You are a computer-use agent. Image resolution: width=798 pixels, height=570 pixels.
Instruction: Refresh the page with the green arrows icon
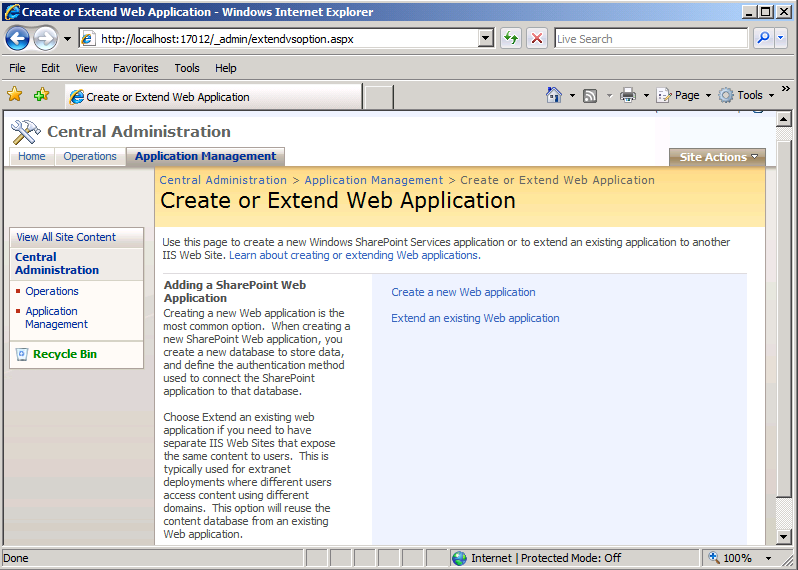pos(510,39)
